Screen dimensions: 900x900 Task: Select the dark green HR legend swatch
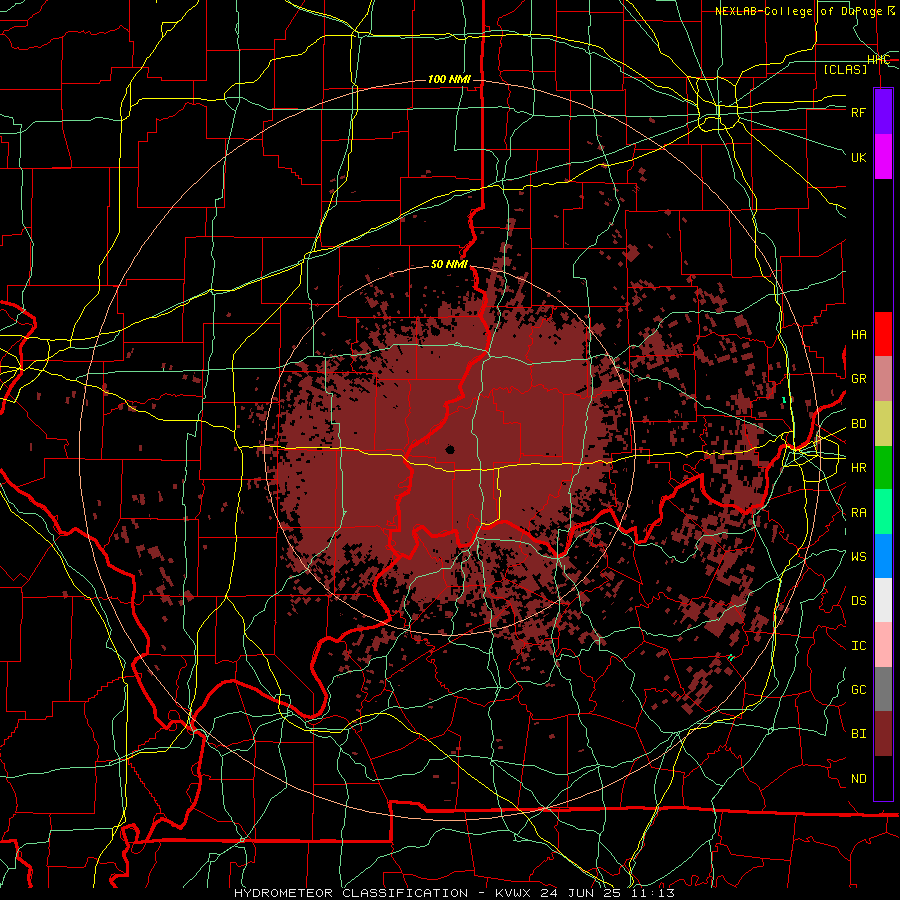(883, 468)
